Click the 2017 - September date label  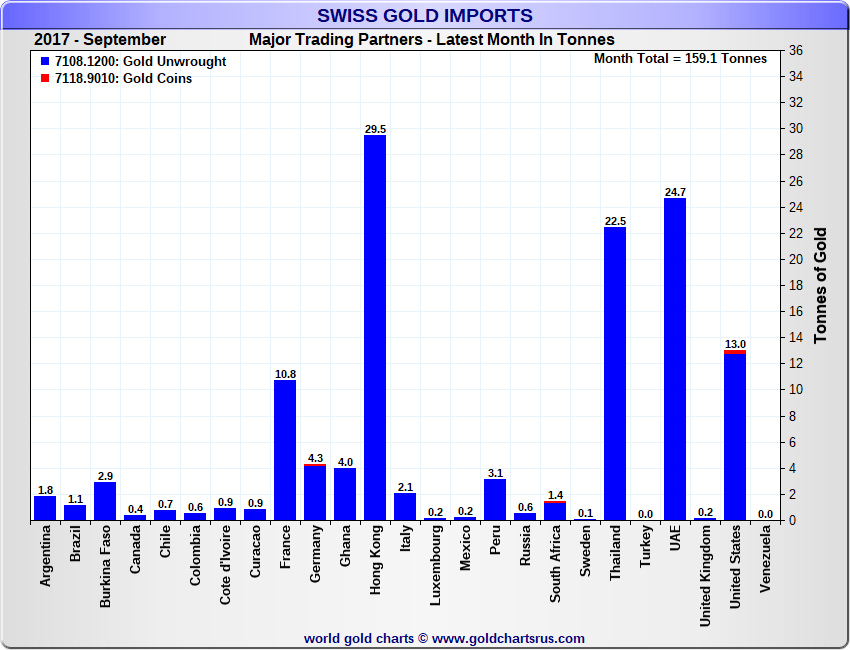[x=100, y=40]
